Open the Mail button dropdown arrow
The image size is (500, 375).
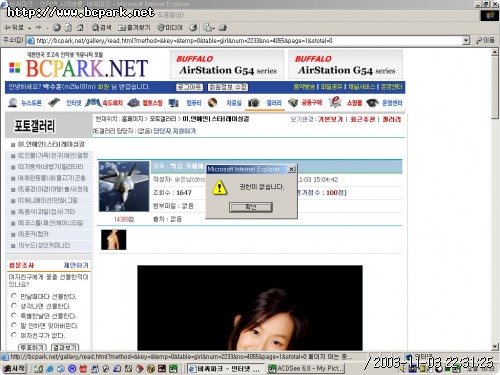tap(213, 28)
